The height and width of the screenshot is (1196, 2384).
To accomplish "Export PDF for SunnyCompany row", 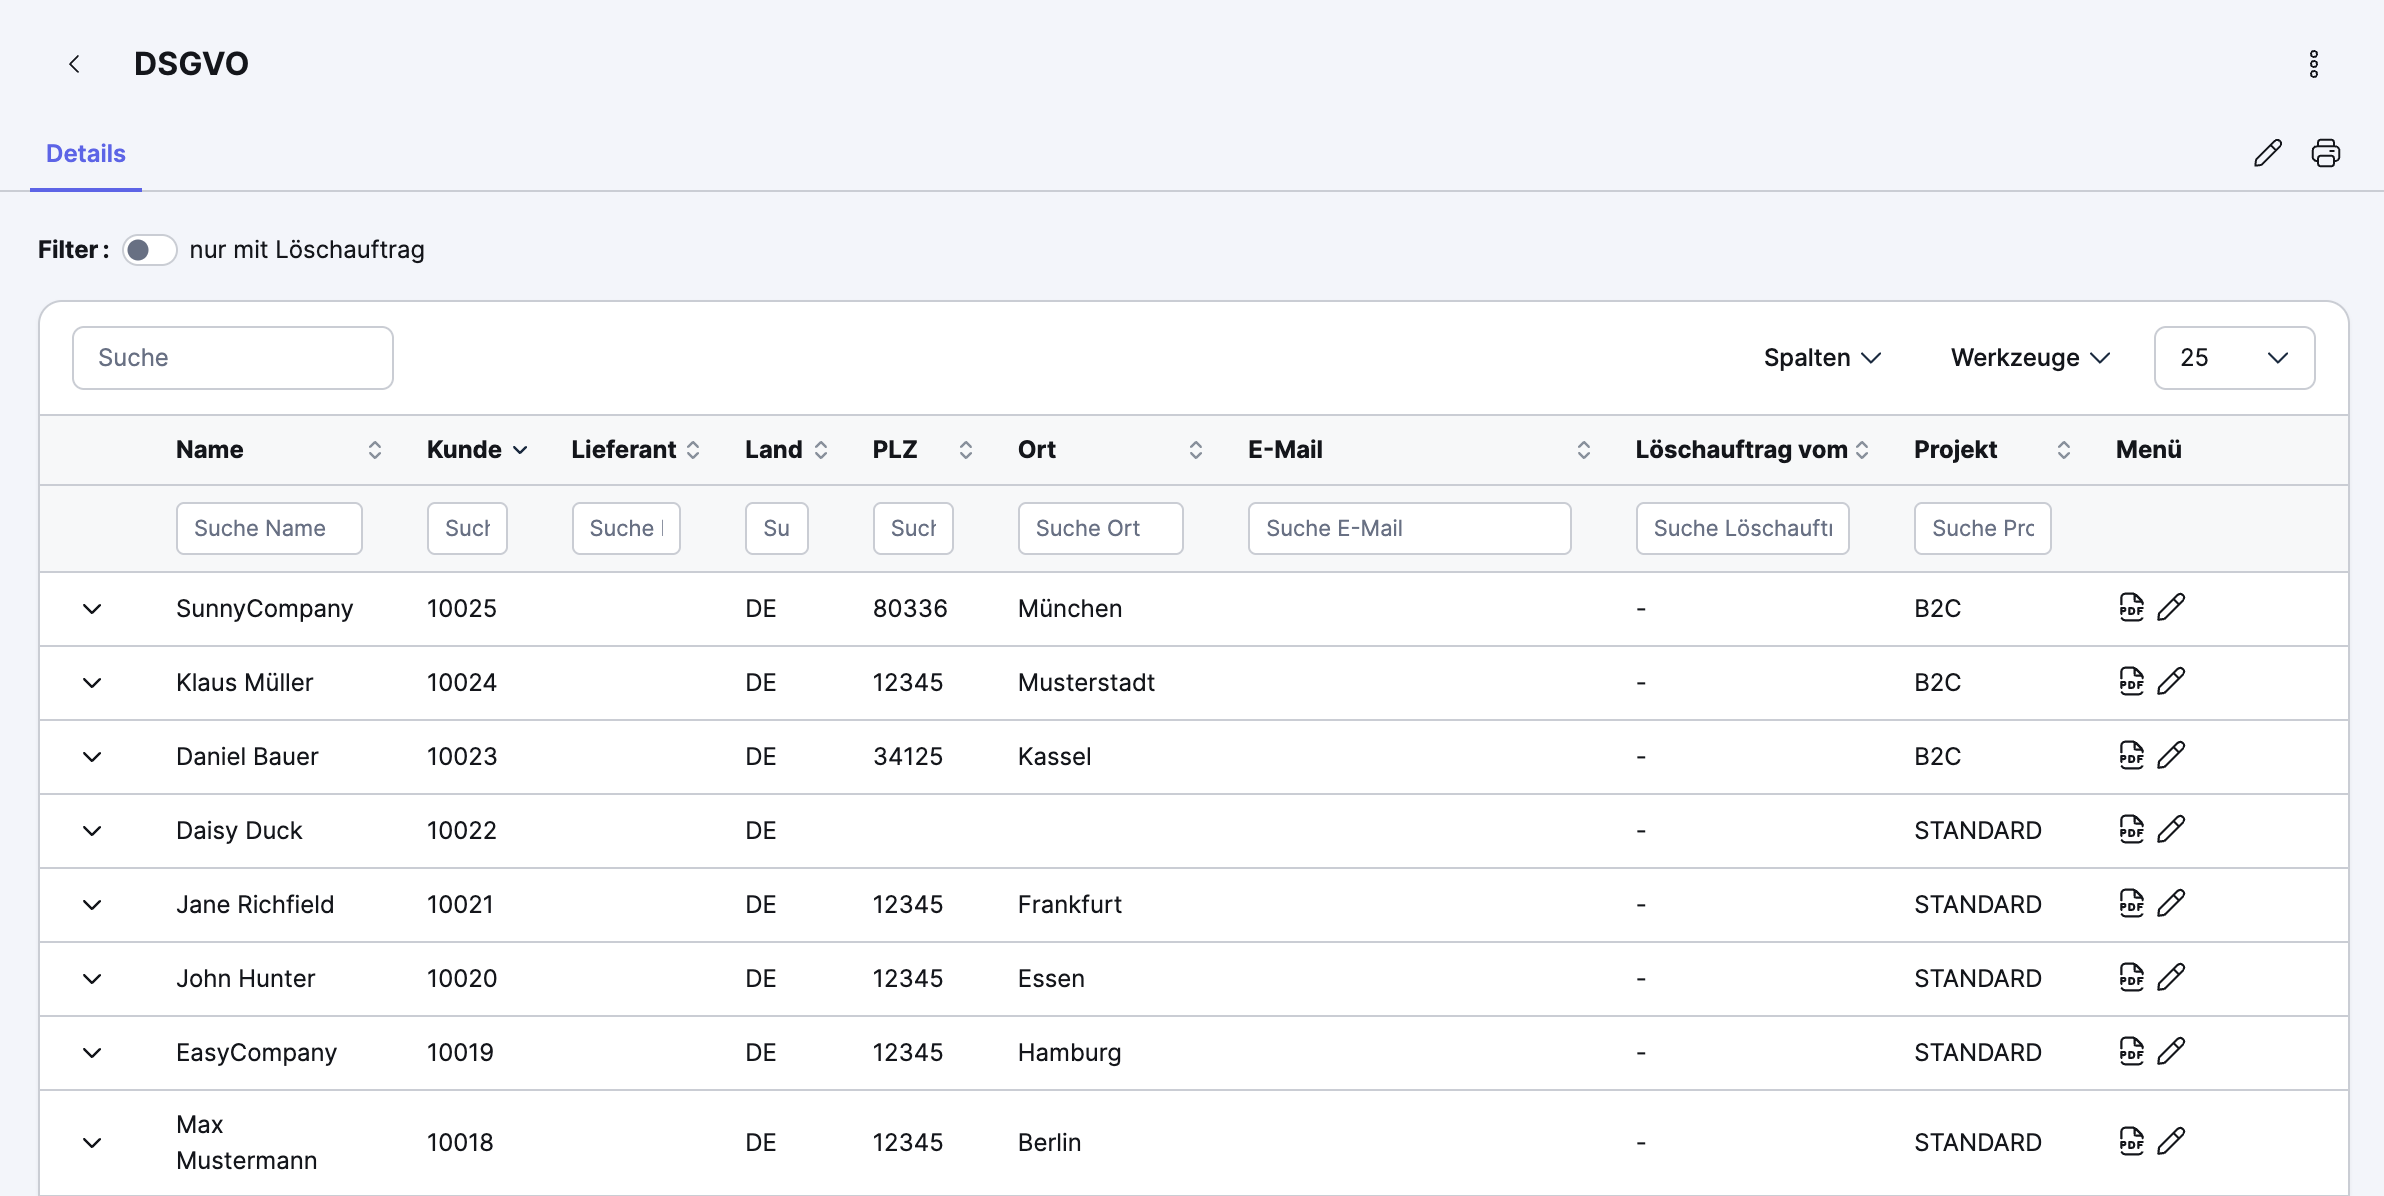I will [x=2131, y=607].
